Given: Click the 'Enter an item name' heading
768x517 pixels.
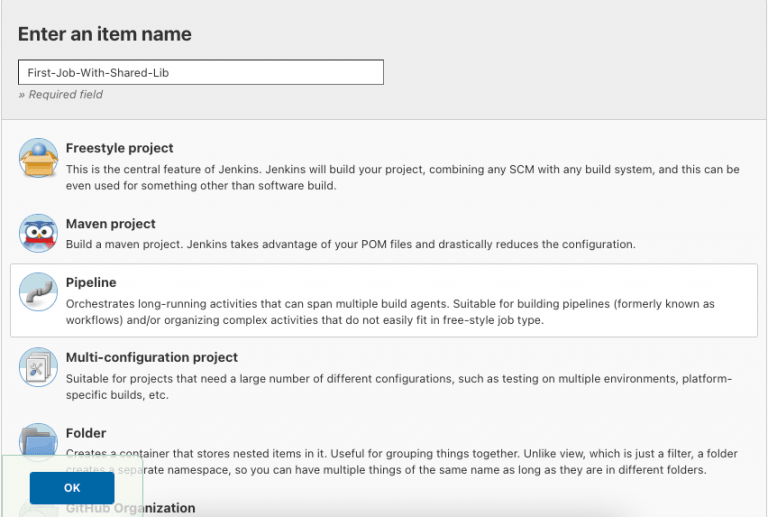Looking at the screenshot, I should (x=104, y=34).
